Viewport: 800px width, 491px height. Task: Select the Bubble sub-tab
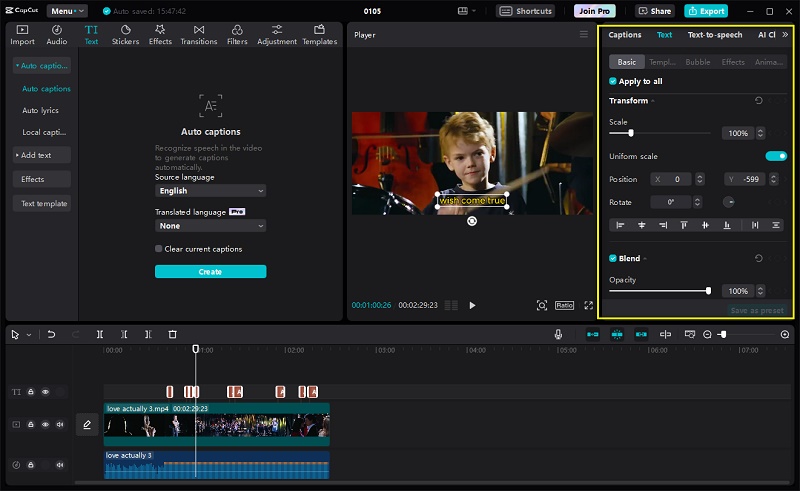coord(697,62)
